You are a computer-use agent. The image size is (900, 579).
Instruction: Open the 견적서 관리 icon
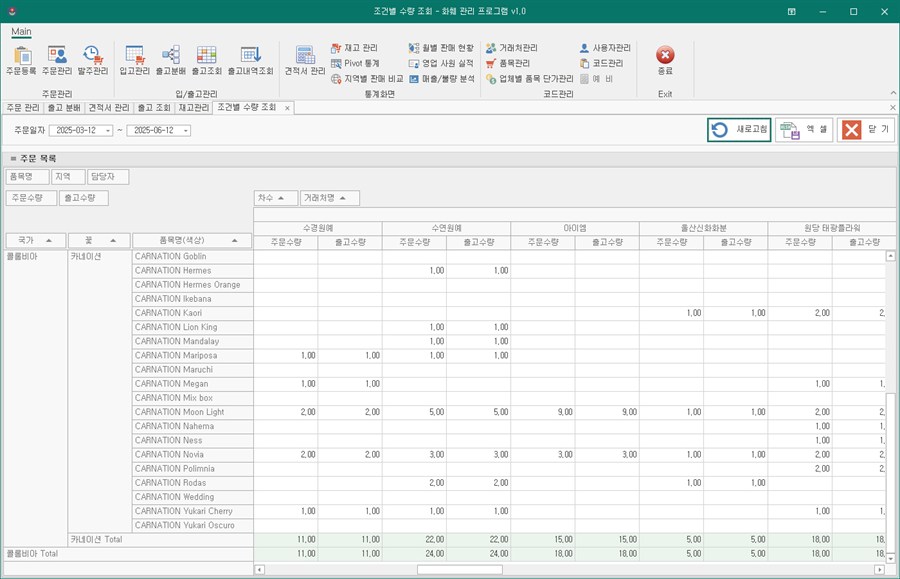305,60
